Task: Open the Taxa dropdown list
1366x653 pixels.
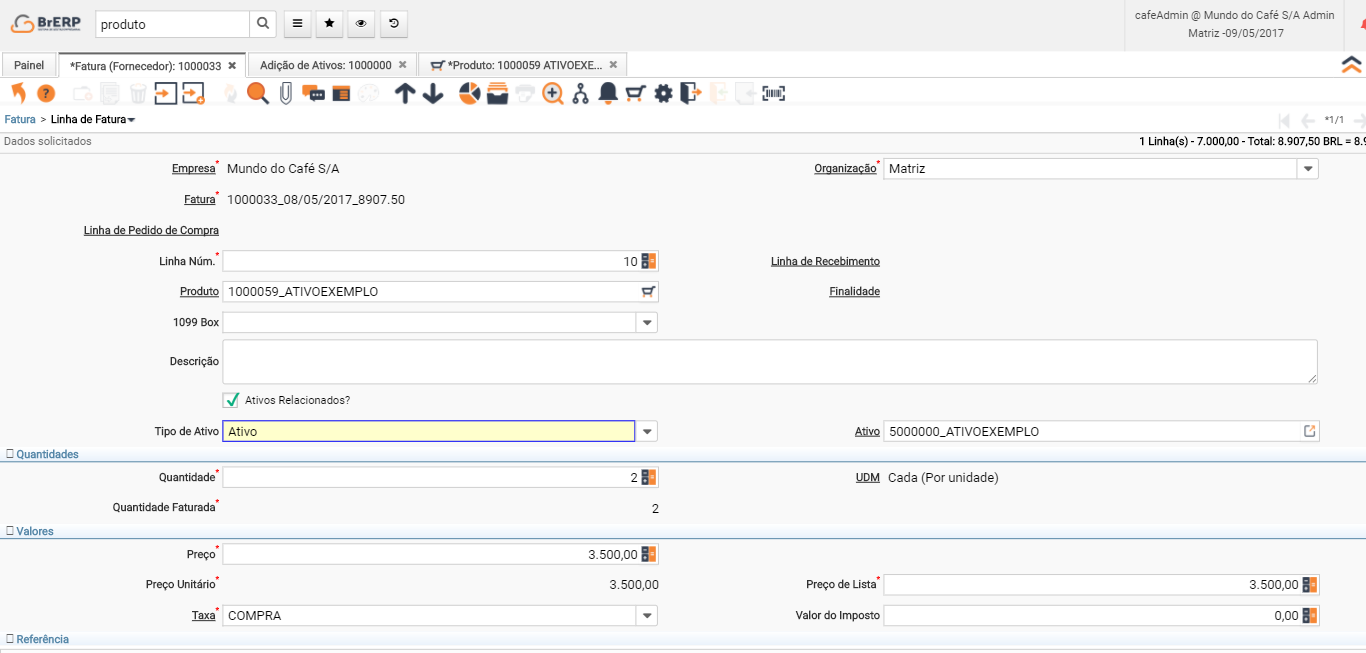Action: (x=647, y=616)
